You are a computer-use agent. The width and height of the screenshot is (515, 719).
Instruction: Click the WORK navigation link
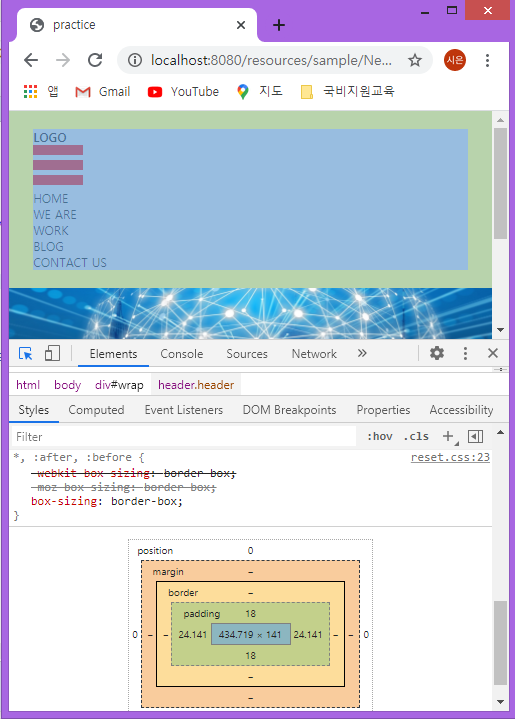(51, 231)
